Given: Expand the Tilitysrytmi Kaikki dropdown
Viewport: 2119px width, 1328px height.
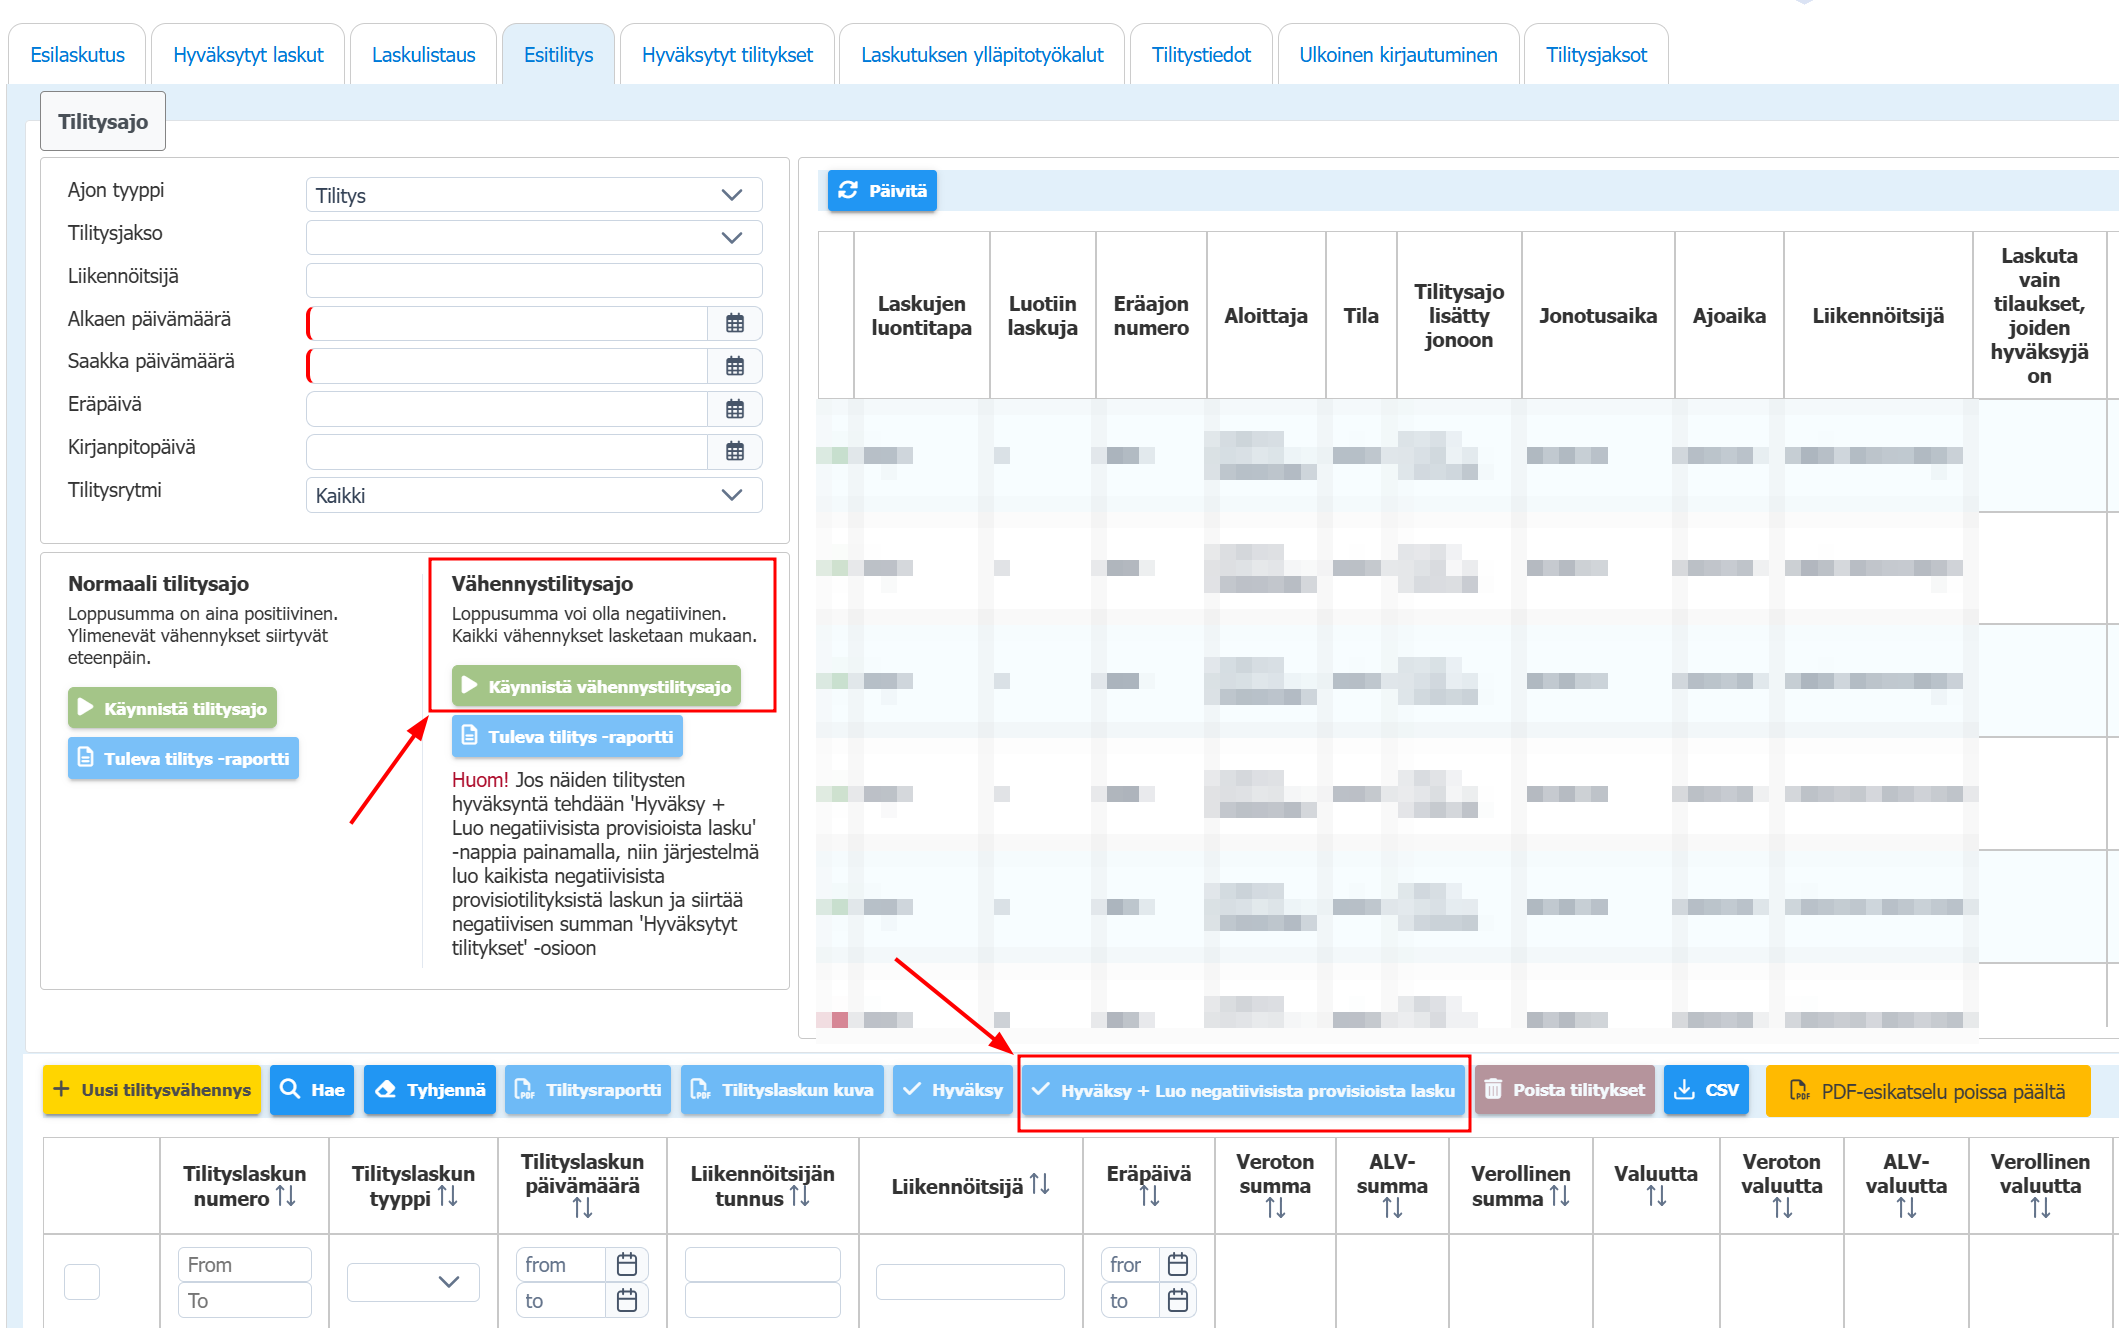Looking at the screenshot, I should 534,495.
